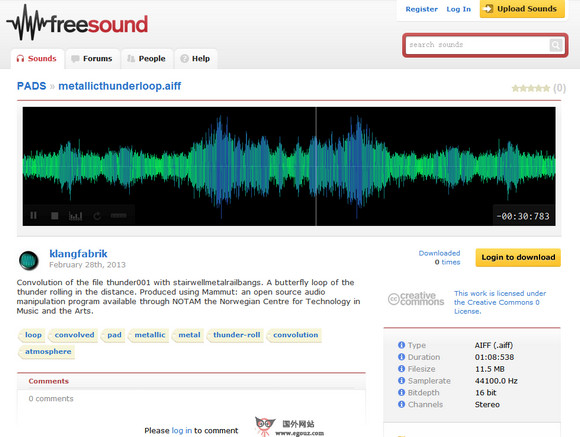Open the Creative Commons 0 License link
The image size is (580, 437).
(499, 302)
